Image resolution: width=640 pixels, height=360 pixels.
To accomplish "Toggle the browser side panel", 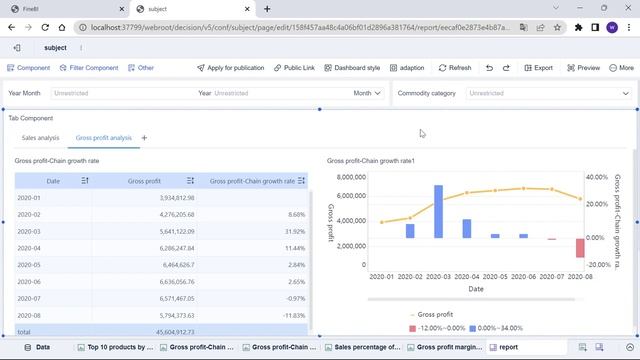I will pyautogui.click(x=595, y=27).
